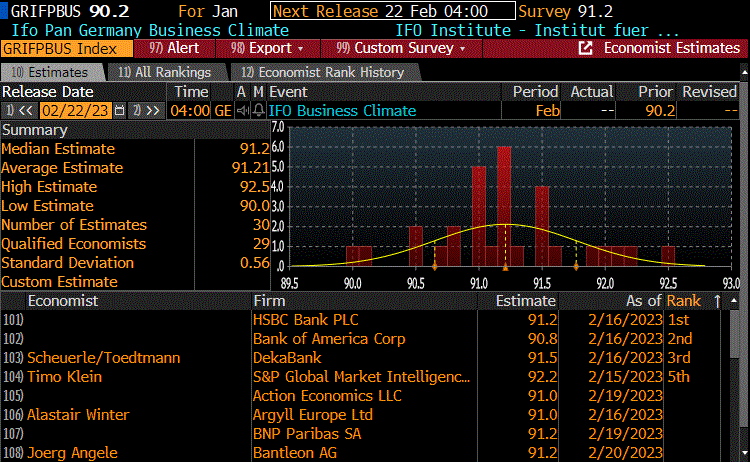Open the IFO Business Climate event link
This screenshot has height=462, width=750.
point(342,111)
